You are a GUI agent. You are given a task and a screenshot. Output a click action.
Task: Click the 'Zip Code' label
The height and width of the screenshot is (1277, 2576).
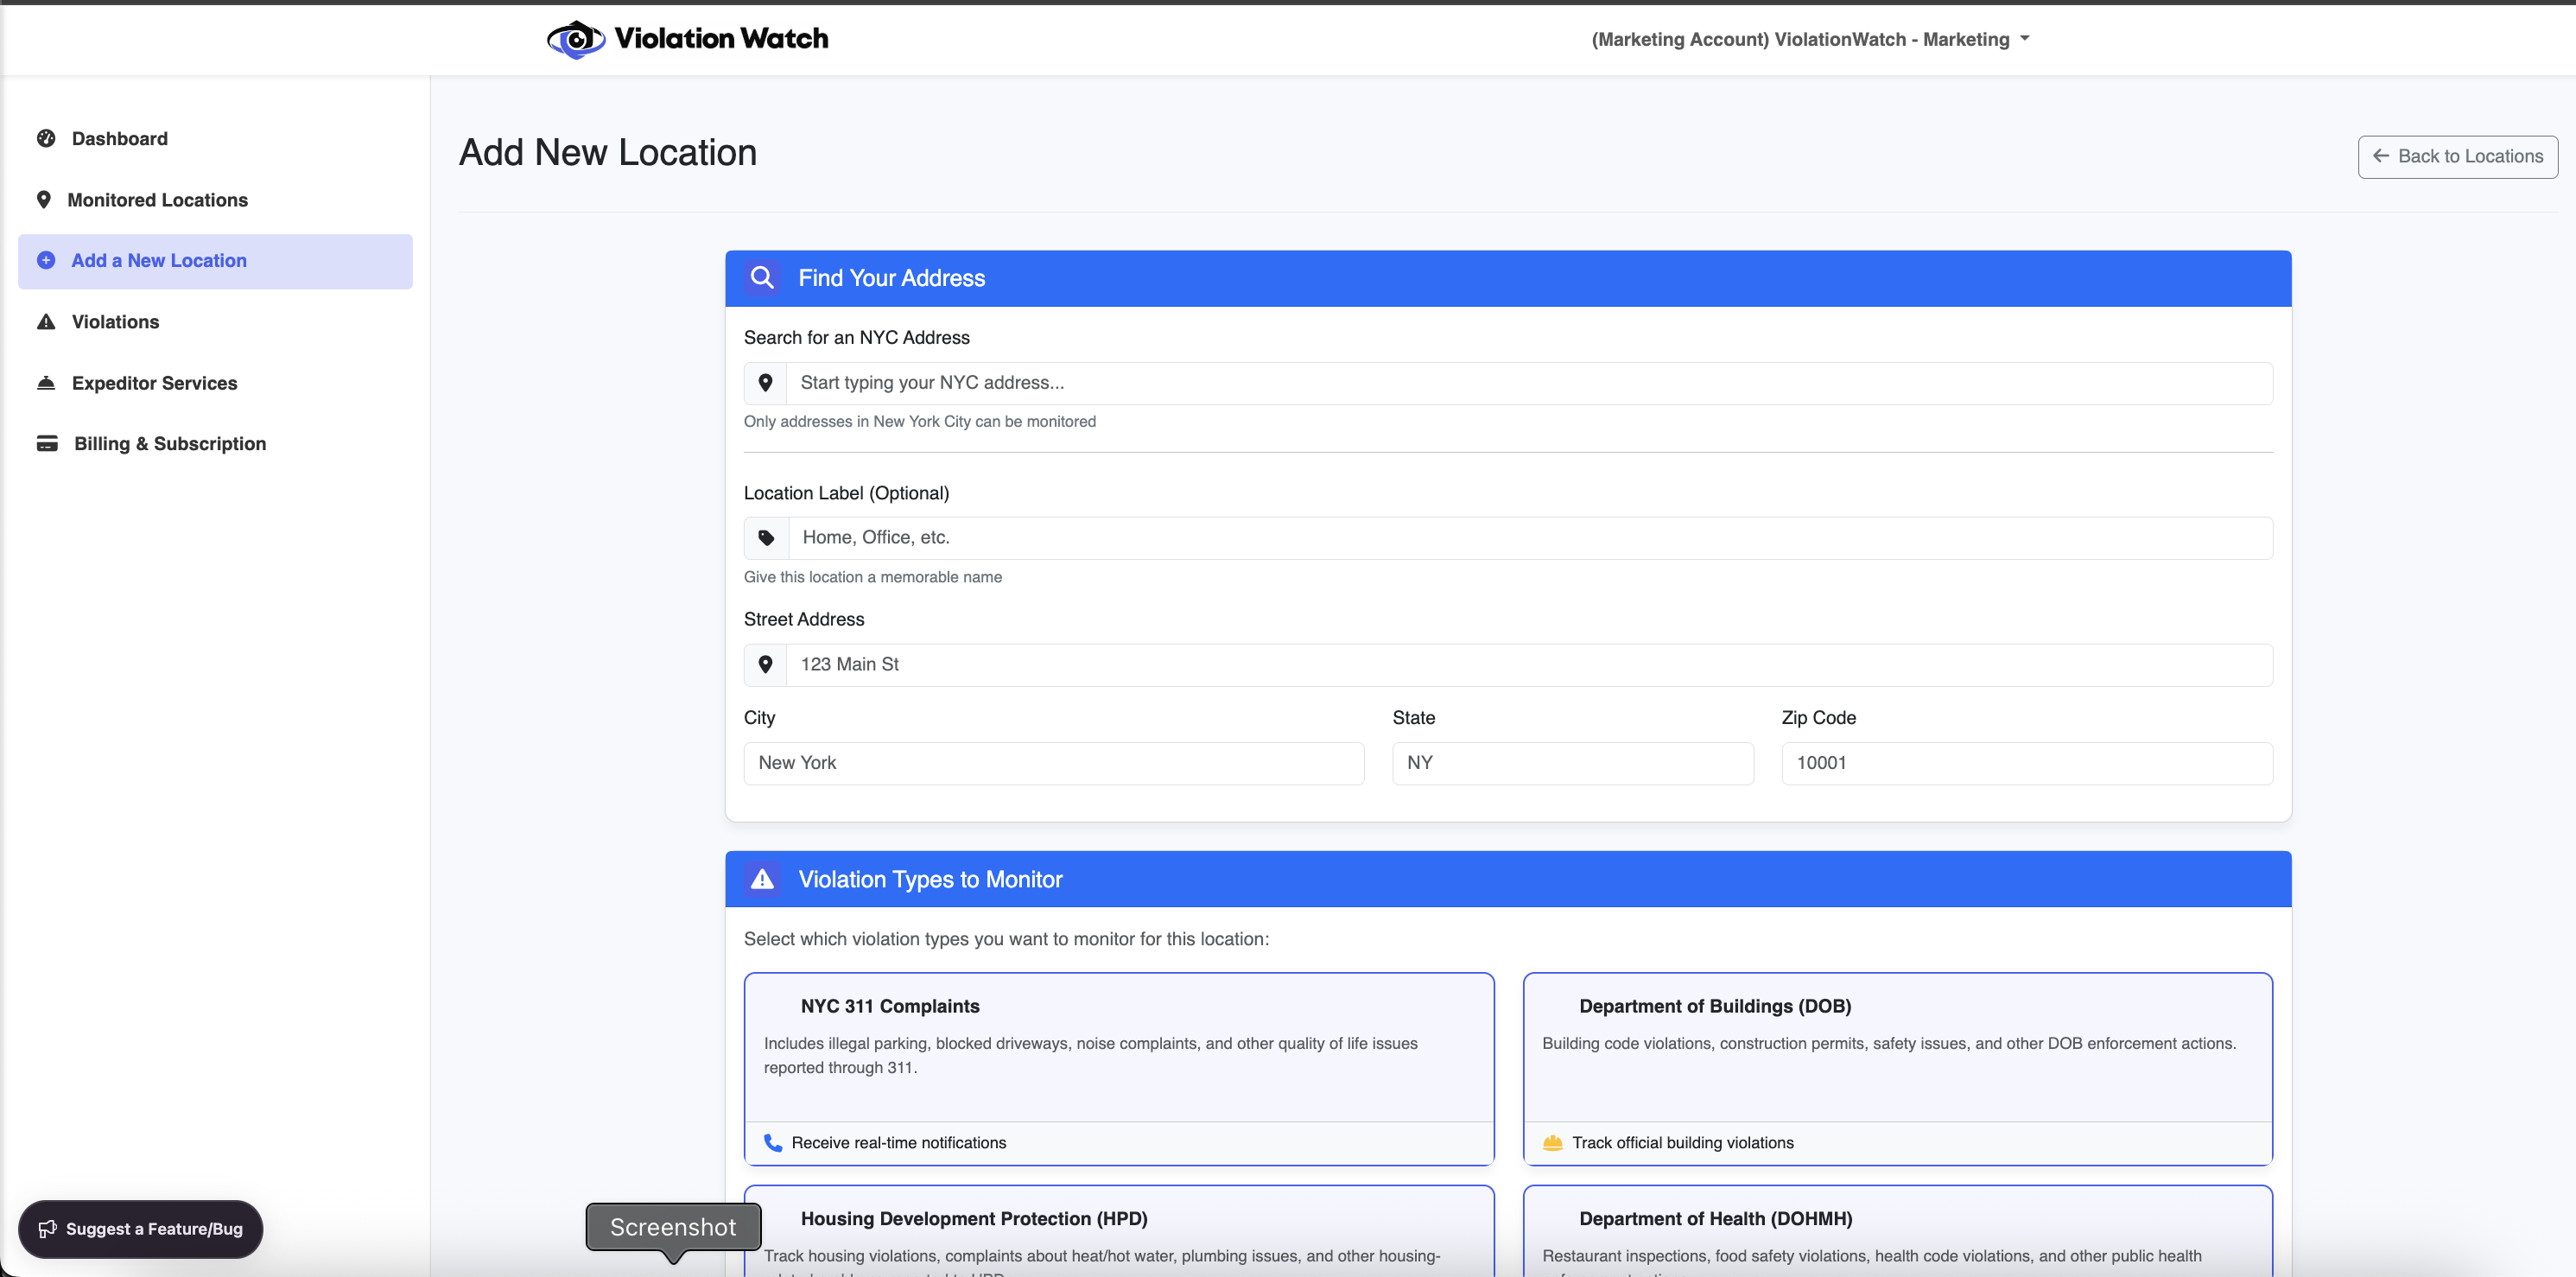click(1819, 718)
